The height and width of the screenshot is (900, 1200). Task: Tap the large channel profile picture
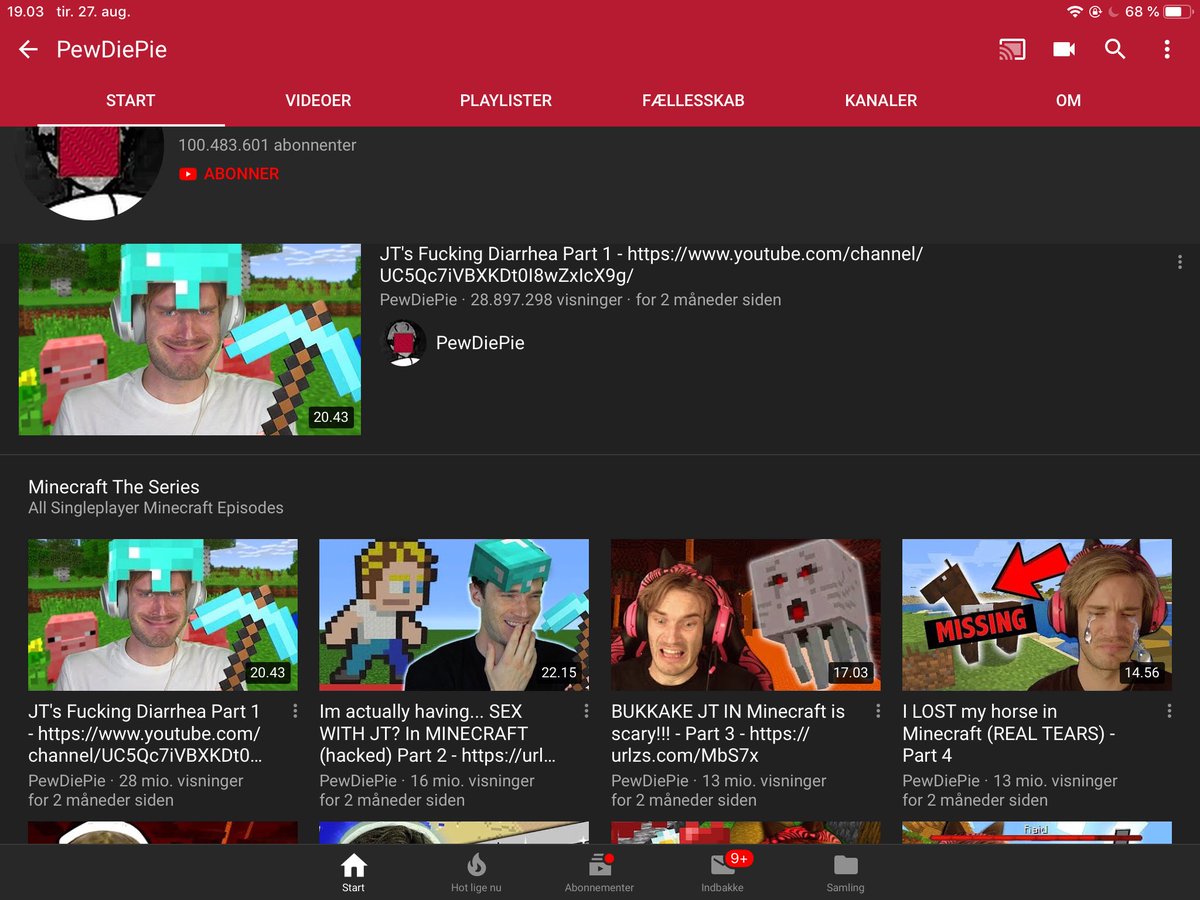click(90, 171)
